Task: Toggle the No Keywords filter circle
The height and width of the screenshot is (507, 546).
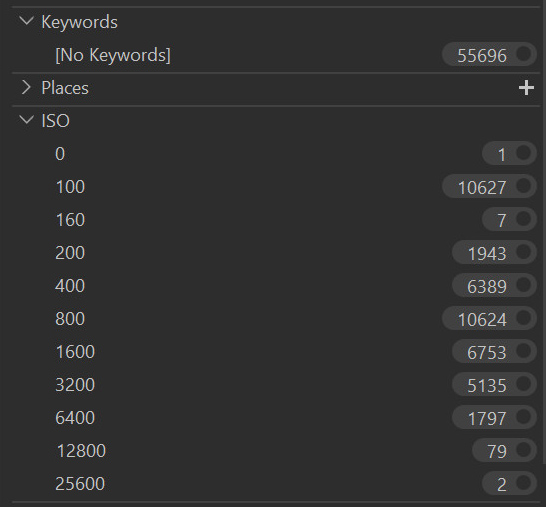Action: [523, 54]
